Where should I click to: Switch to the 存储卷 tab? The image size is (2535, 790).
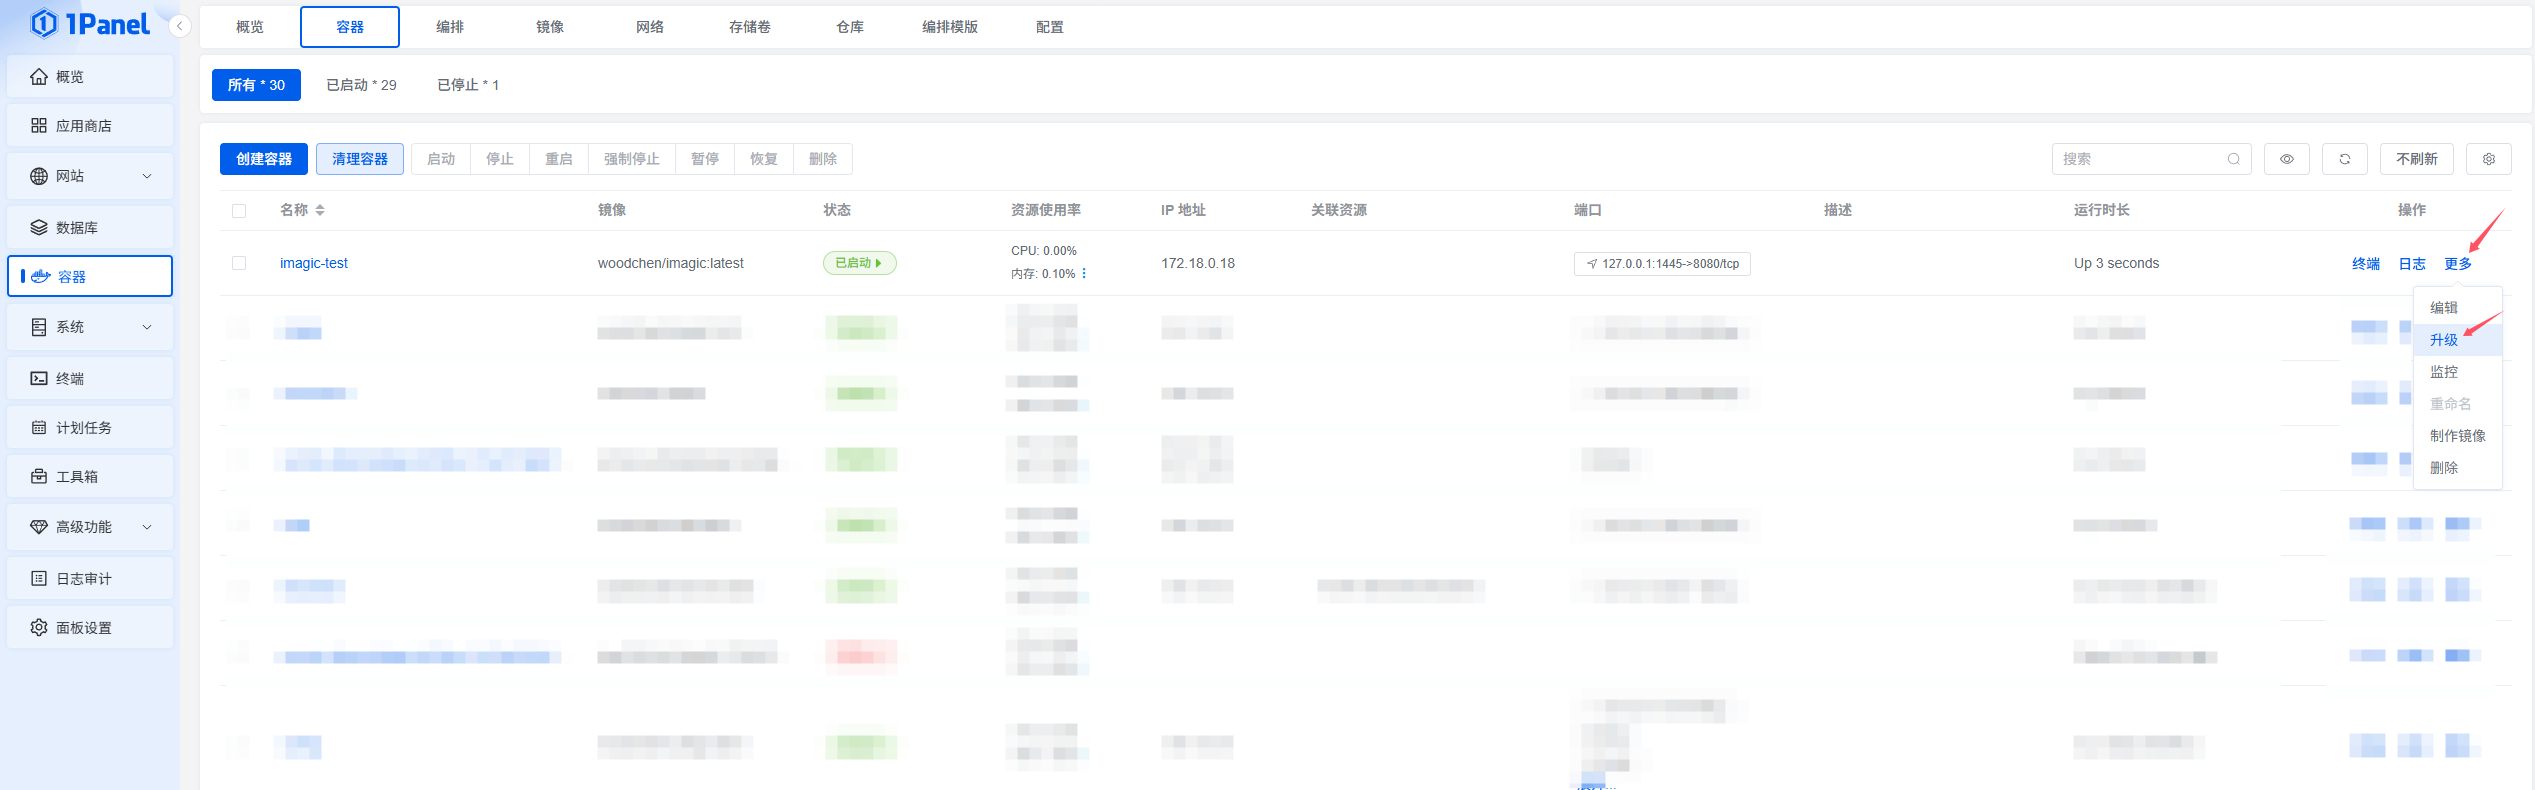click(x=750, y=27)
